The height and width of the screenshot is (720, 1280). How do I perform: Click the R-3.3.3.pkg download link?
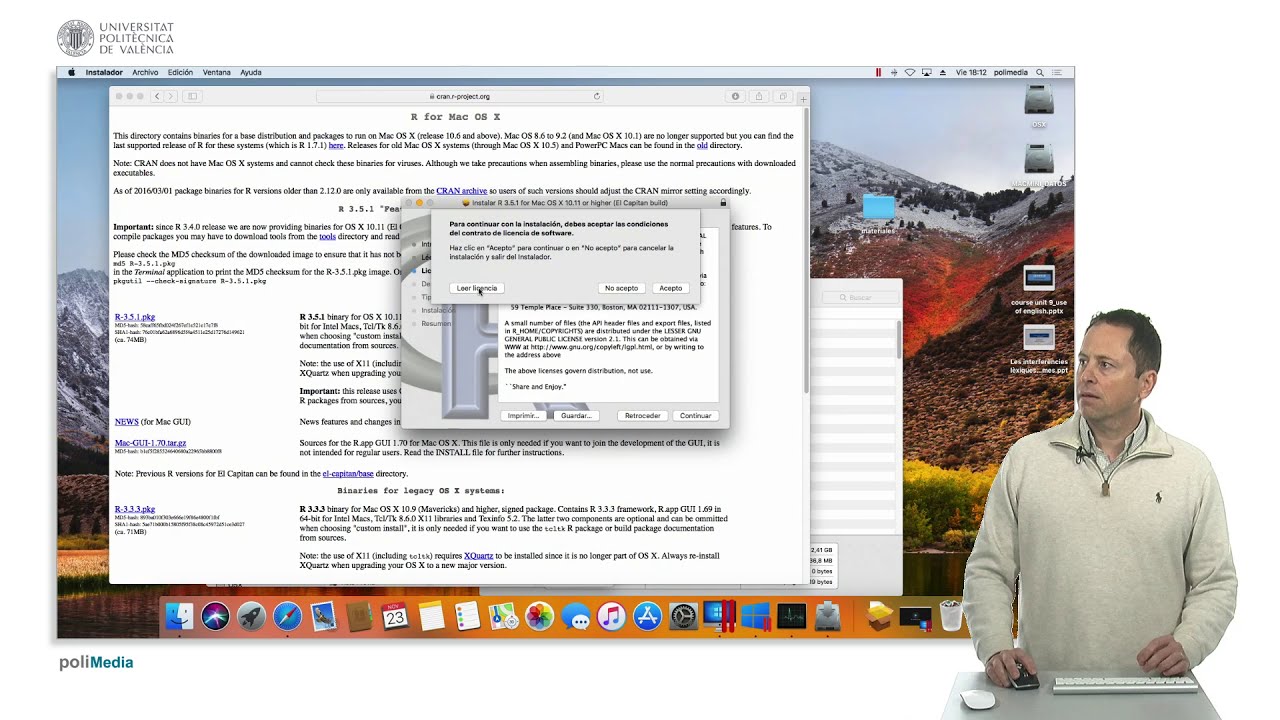[x=135, y=509]
